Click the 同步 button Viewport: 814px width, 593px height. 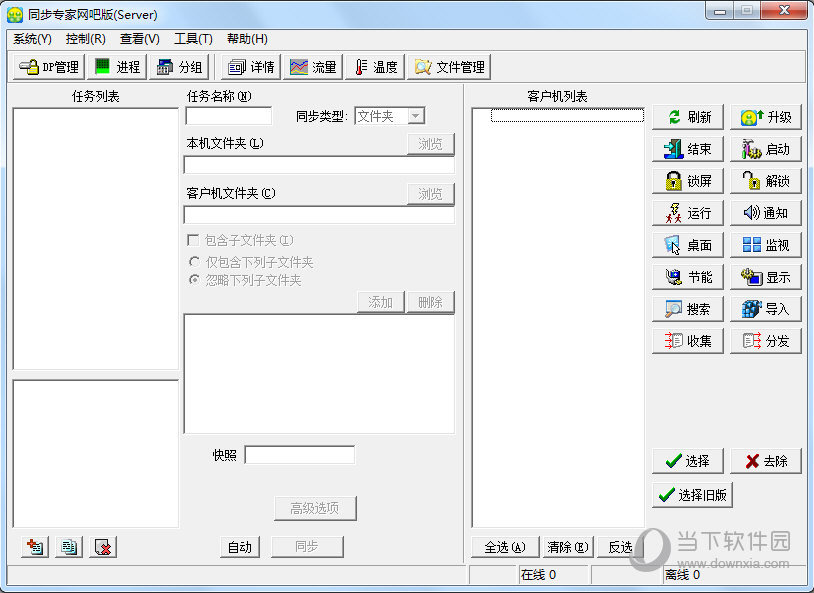pos(307,547)
